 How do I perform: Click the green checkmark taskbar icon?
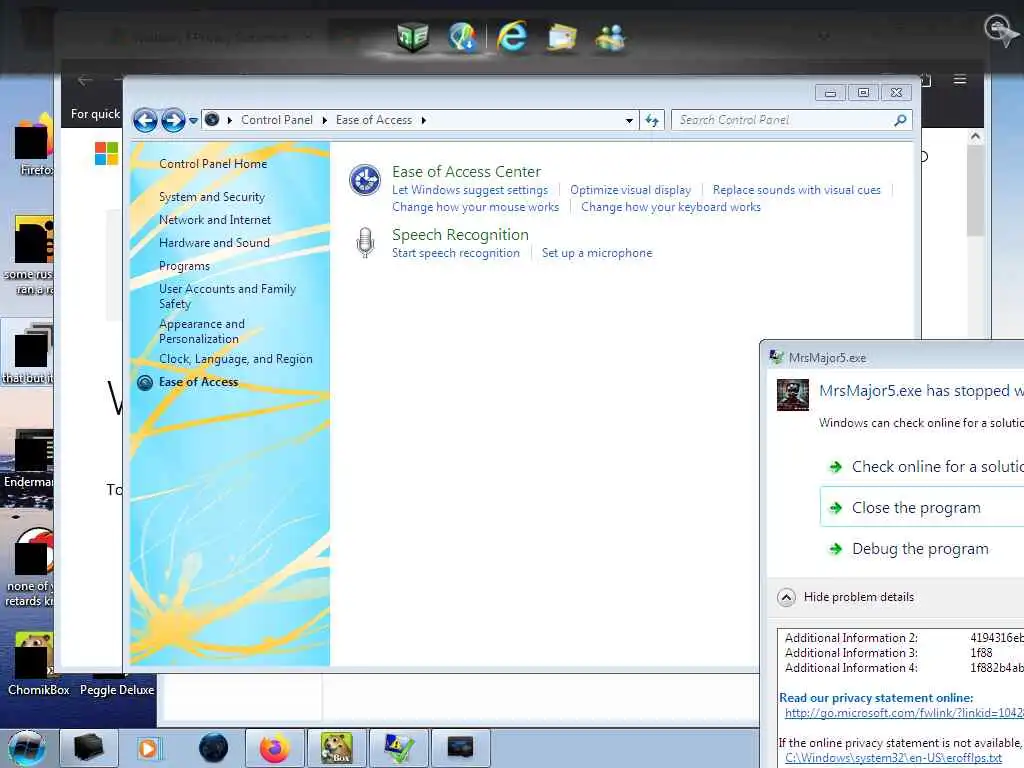[398, 748]
